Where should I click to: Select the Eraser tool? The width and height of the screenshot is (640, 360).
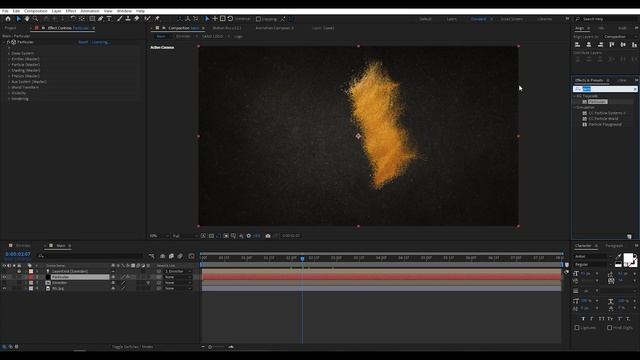[137, 19]
